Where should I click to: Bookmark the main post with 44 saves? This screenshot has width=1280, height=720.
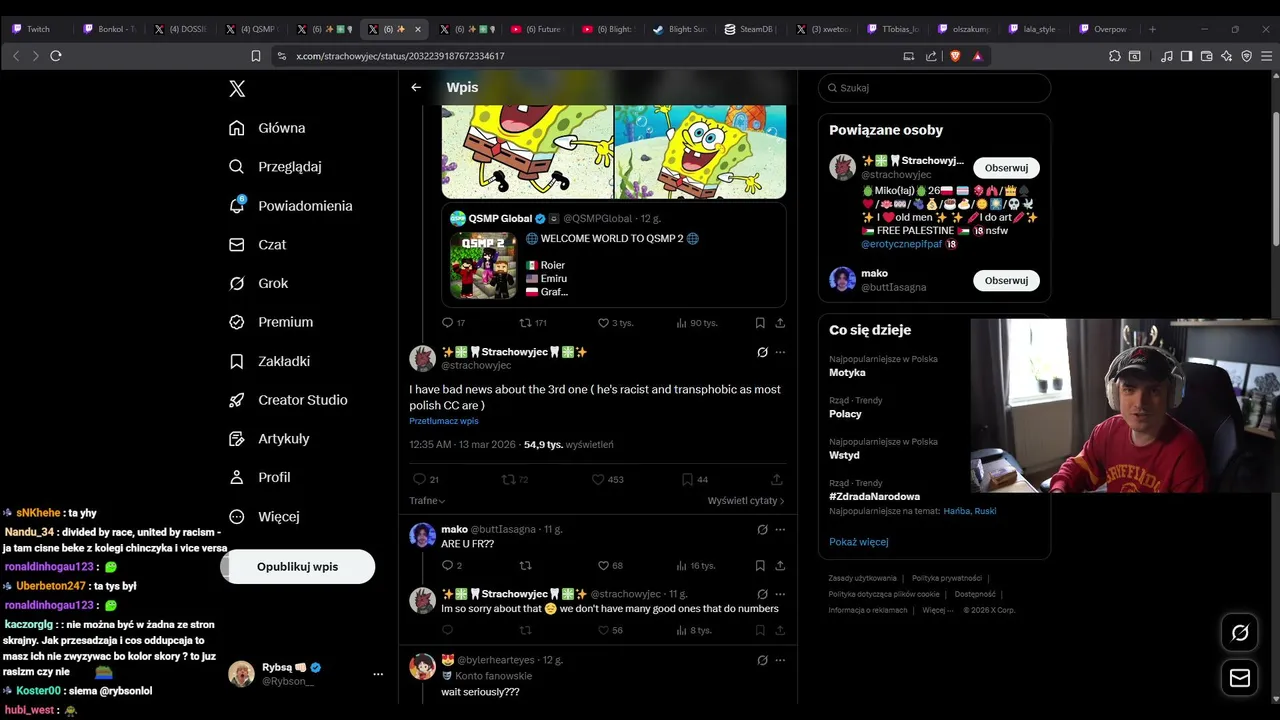pyautogui.click(x=694, y=480)
